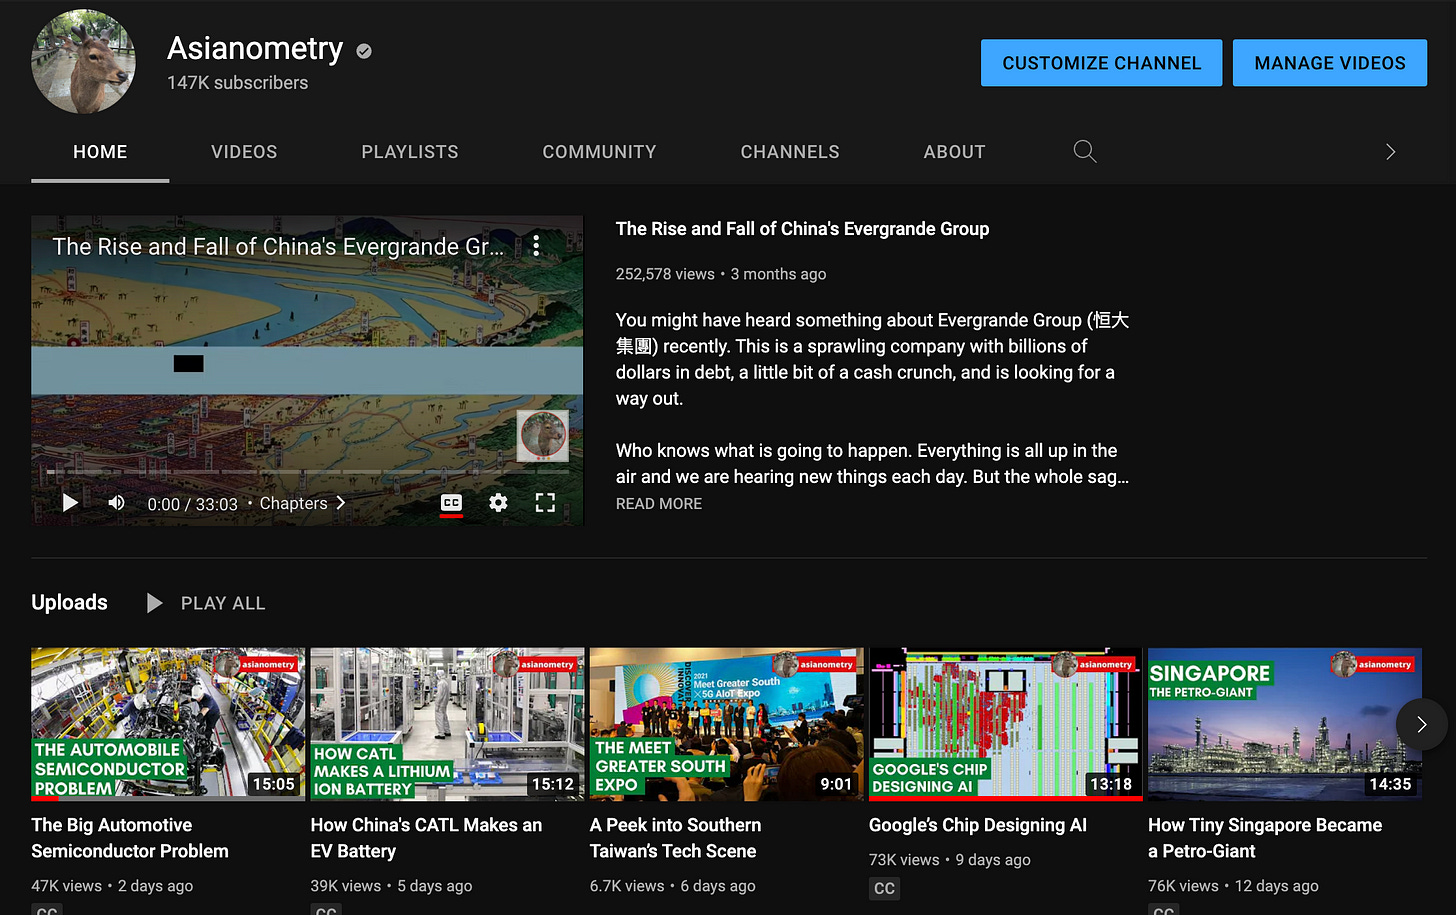Open the PLAYLISTS tab
Viewport: 1456px width, 915px height.
tap(410, 152)
